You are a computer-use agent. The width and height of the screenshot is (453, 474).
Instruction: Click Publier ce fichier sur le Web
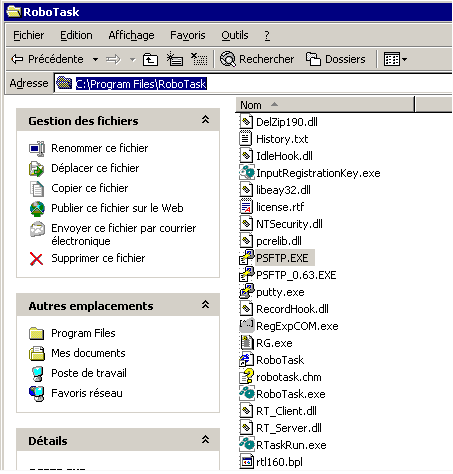pyautogui.click(x=117, y=208)
